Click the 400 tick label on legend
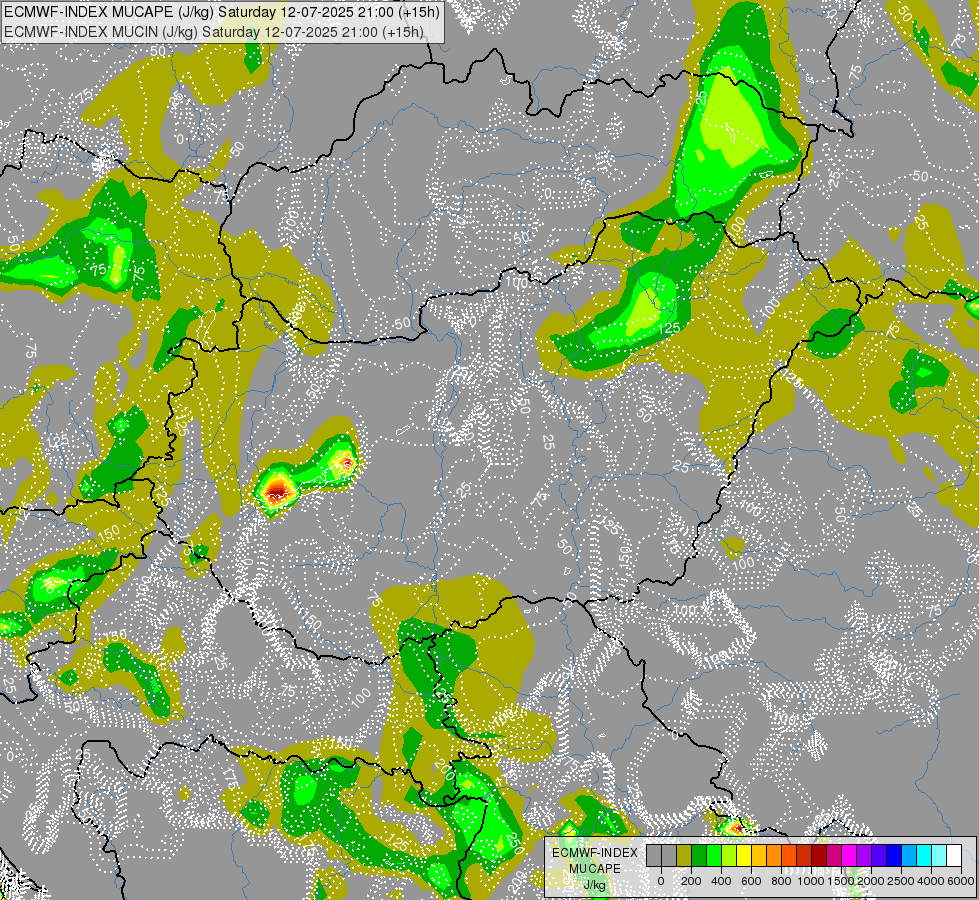Screen dimensions: 979x900 click(x=721, y=881)
